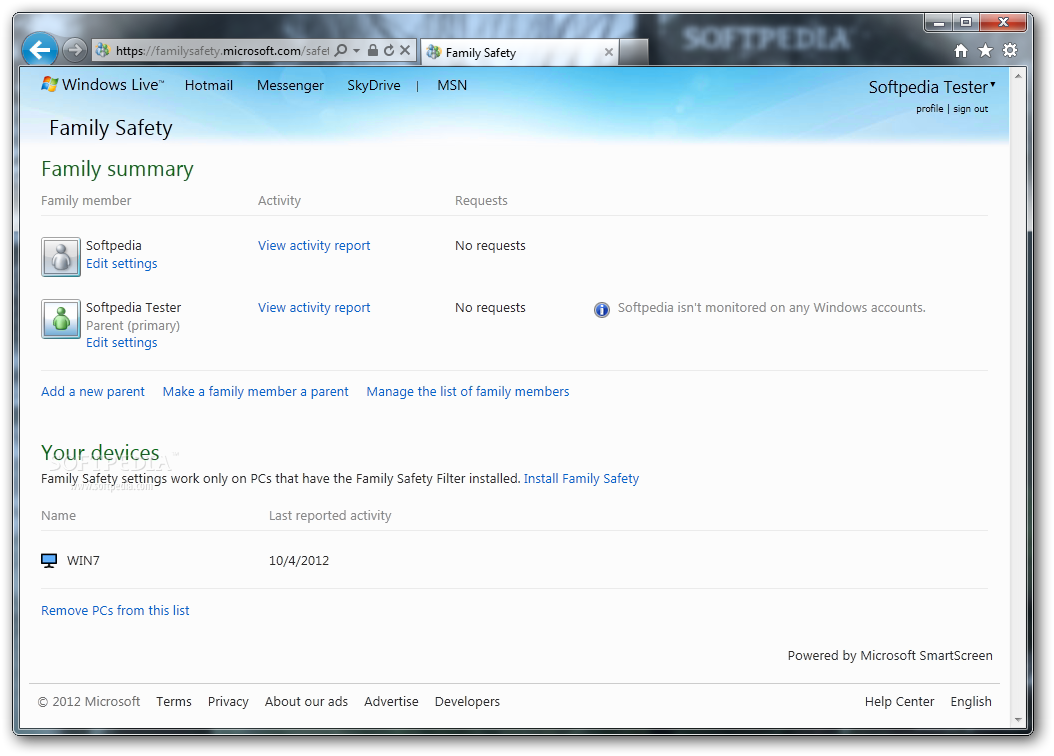Open the Help Center footer link
The image size is (1054, 756).
(899, 701)
